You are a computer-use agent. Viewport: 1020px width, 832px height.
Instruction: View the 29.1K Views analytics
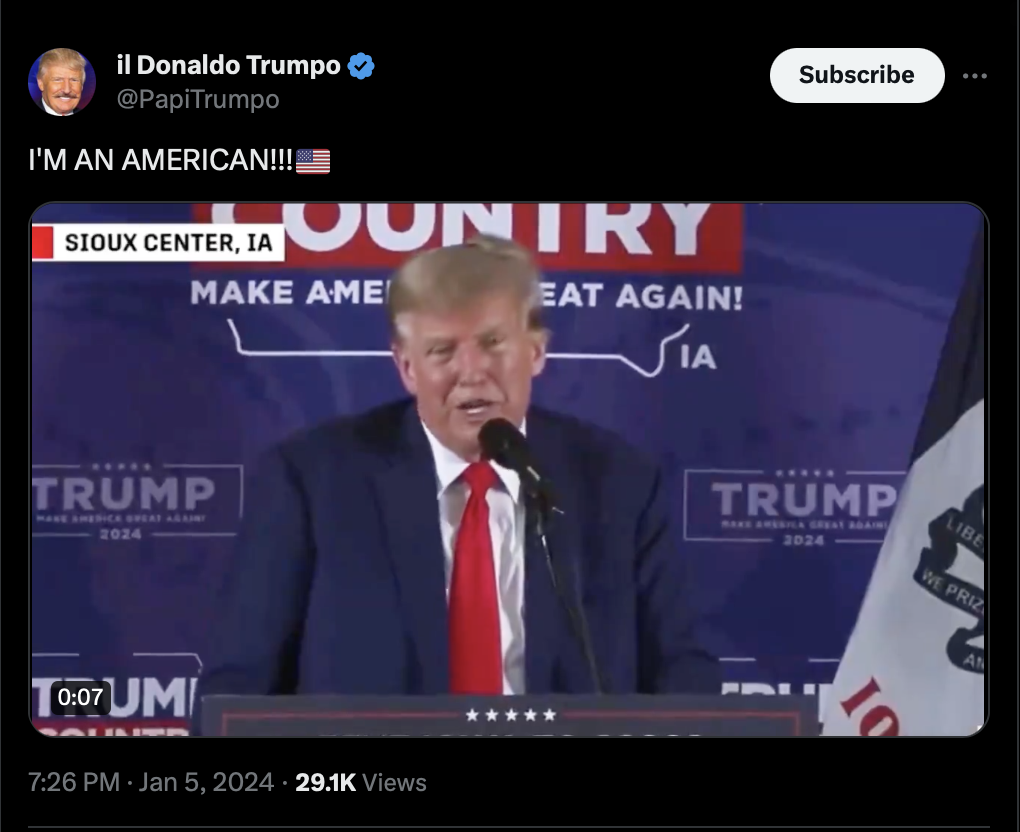(360, 782)
